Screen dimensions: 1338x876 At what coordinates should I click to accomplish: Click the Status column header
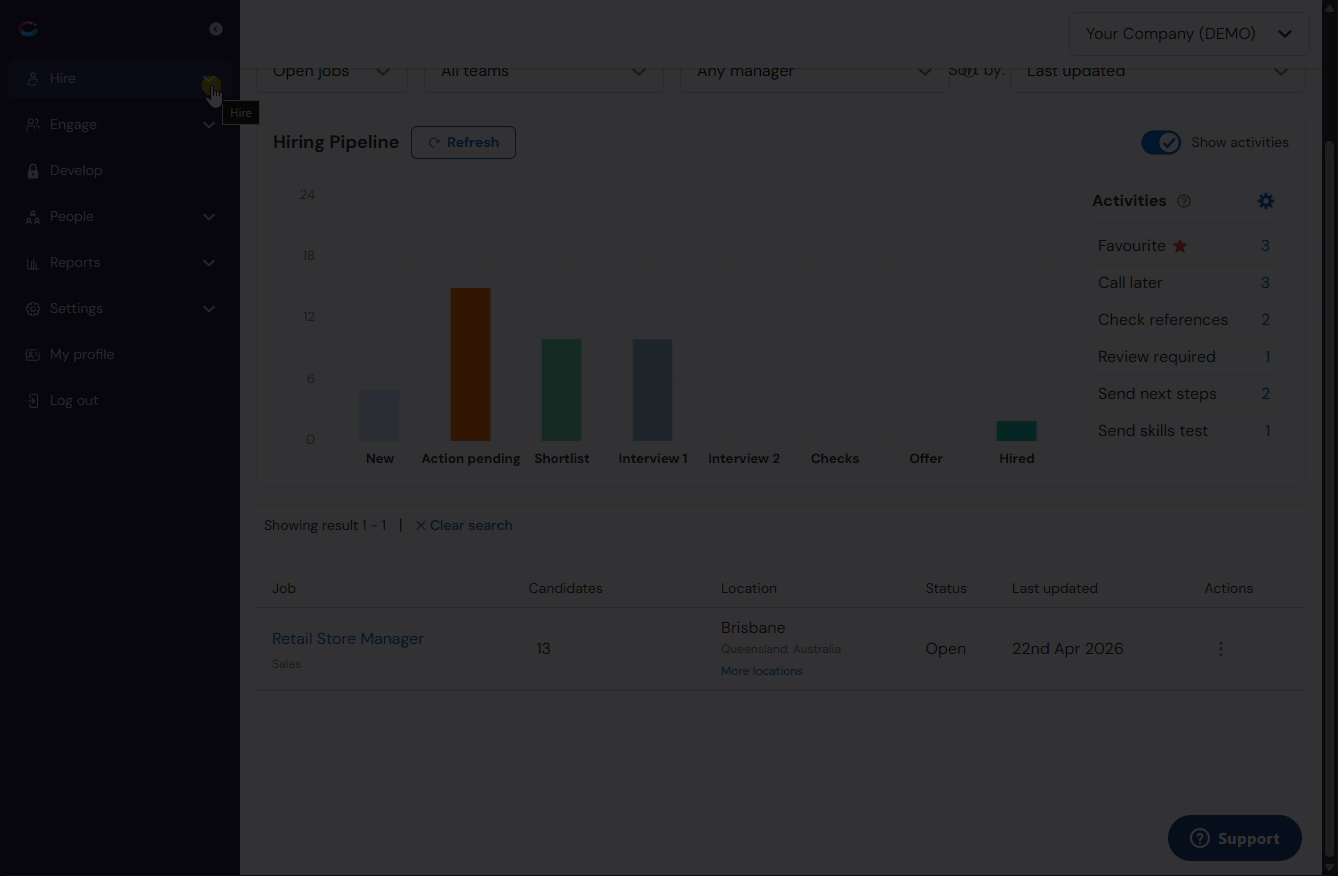click(946, 588)
